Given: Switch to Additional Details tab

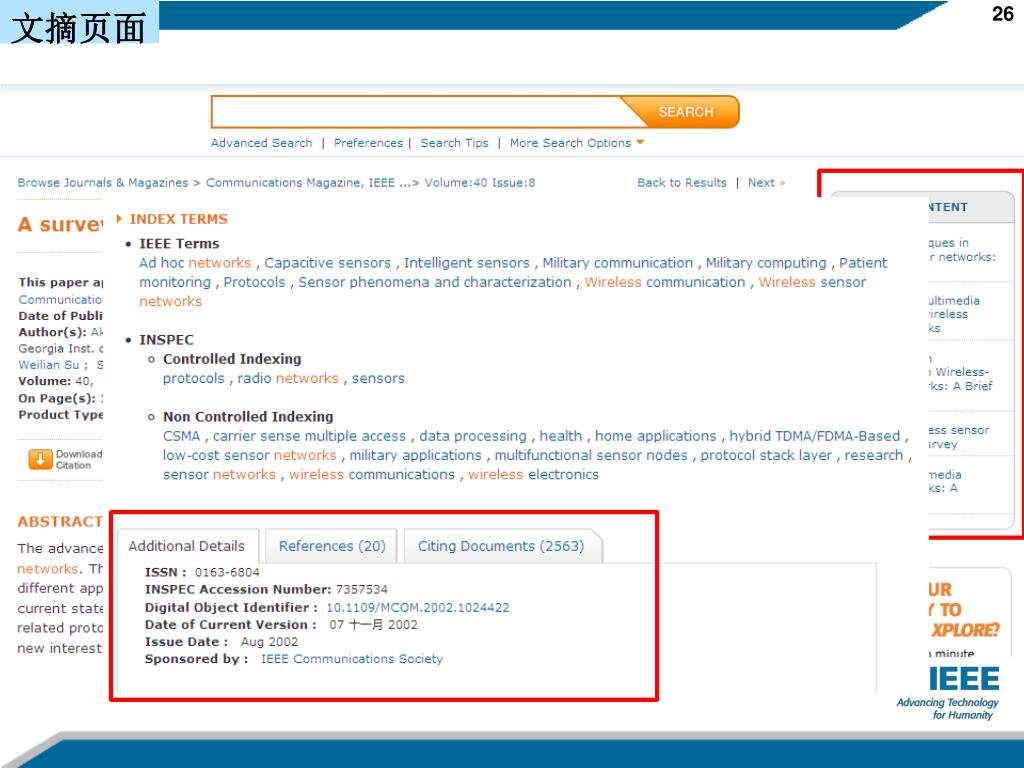Looking at the screenshot, I should 187,546.
